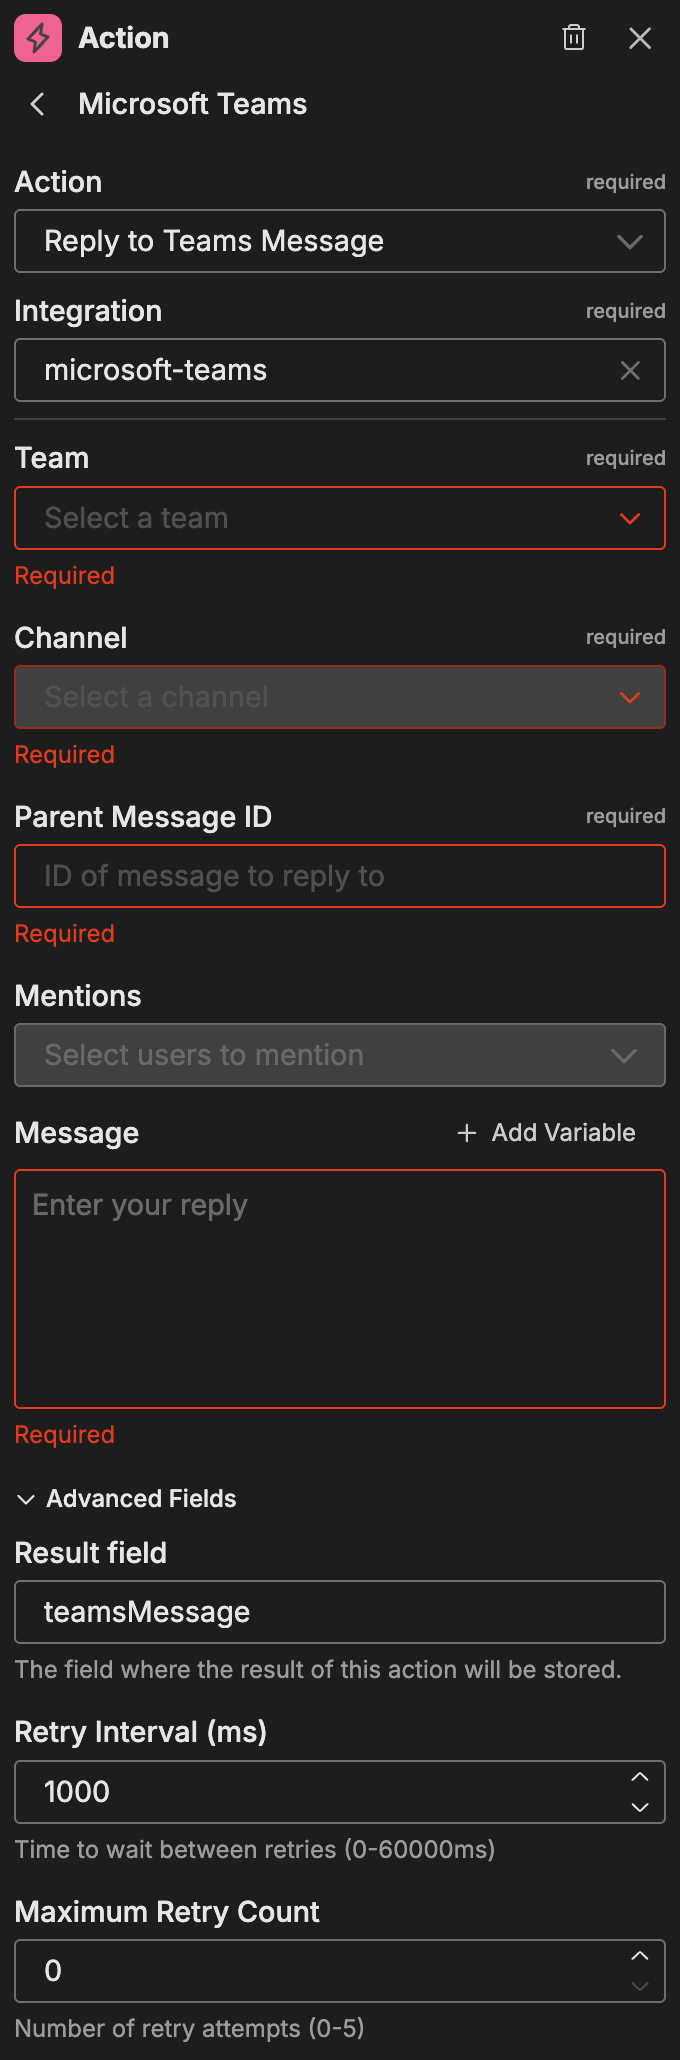Click Add Variable for the Message field
Viewport: 680px width, 2060px height.
[546, 1133]
